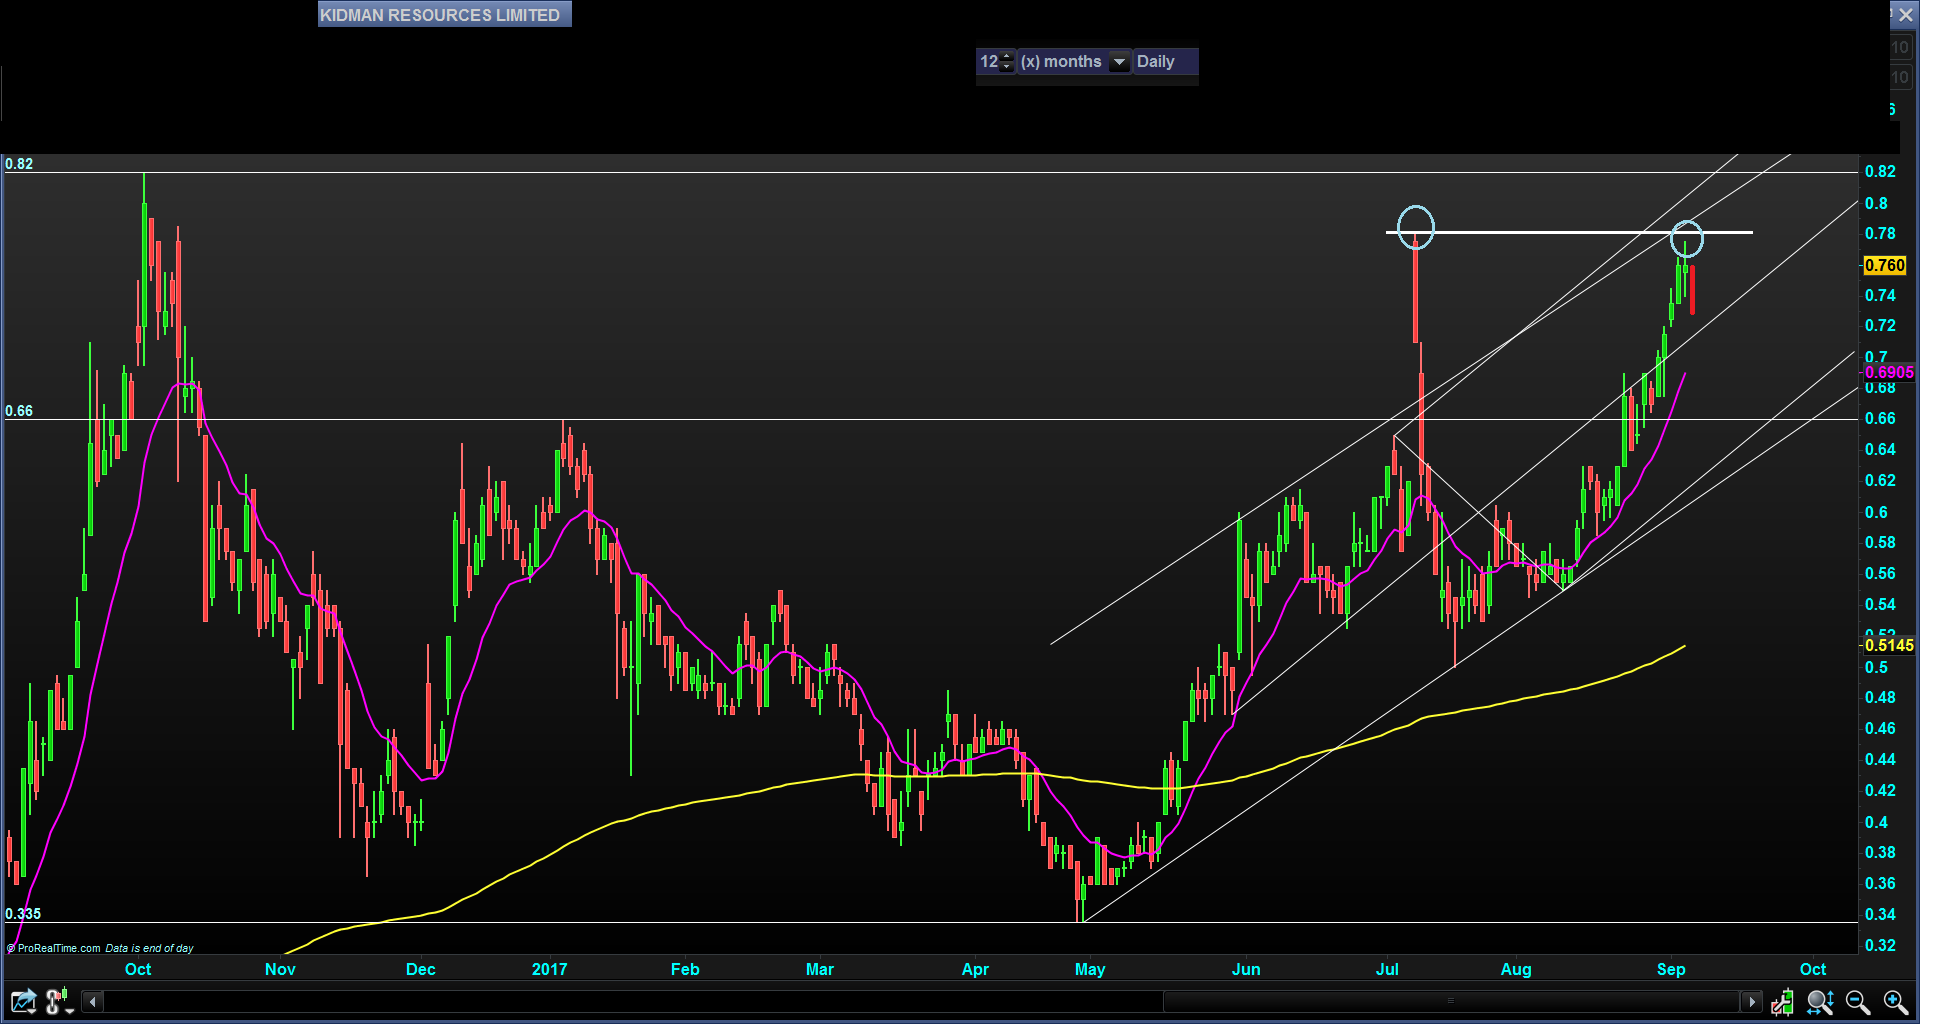Click the May label on time axis
This screenshot has height=1024, width=1951.
(x=1090, y=969)
